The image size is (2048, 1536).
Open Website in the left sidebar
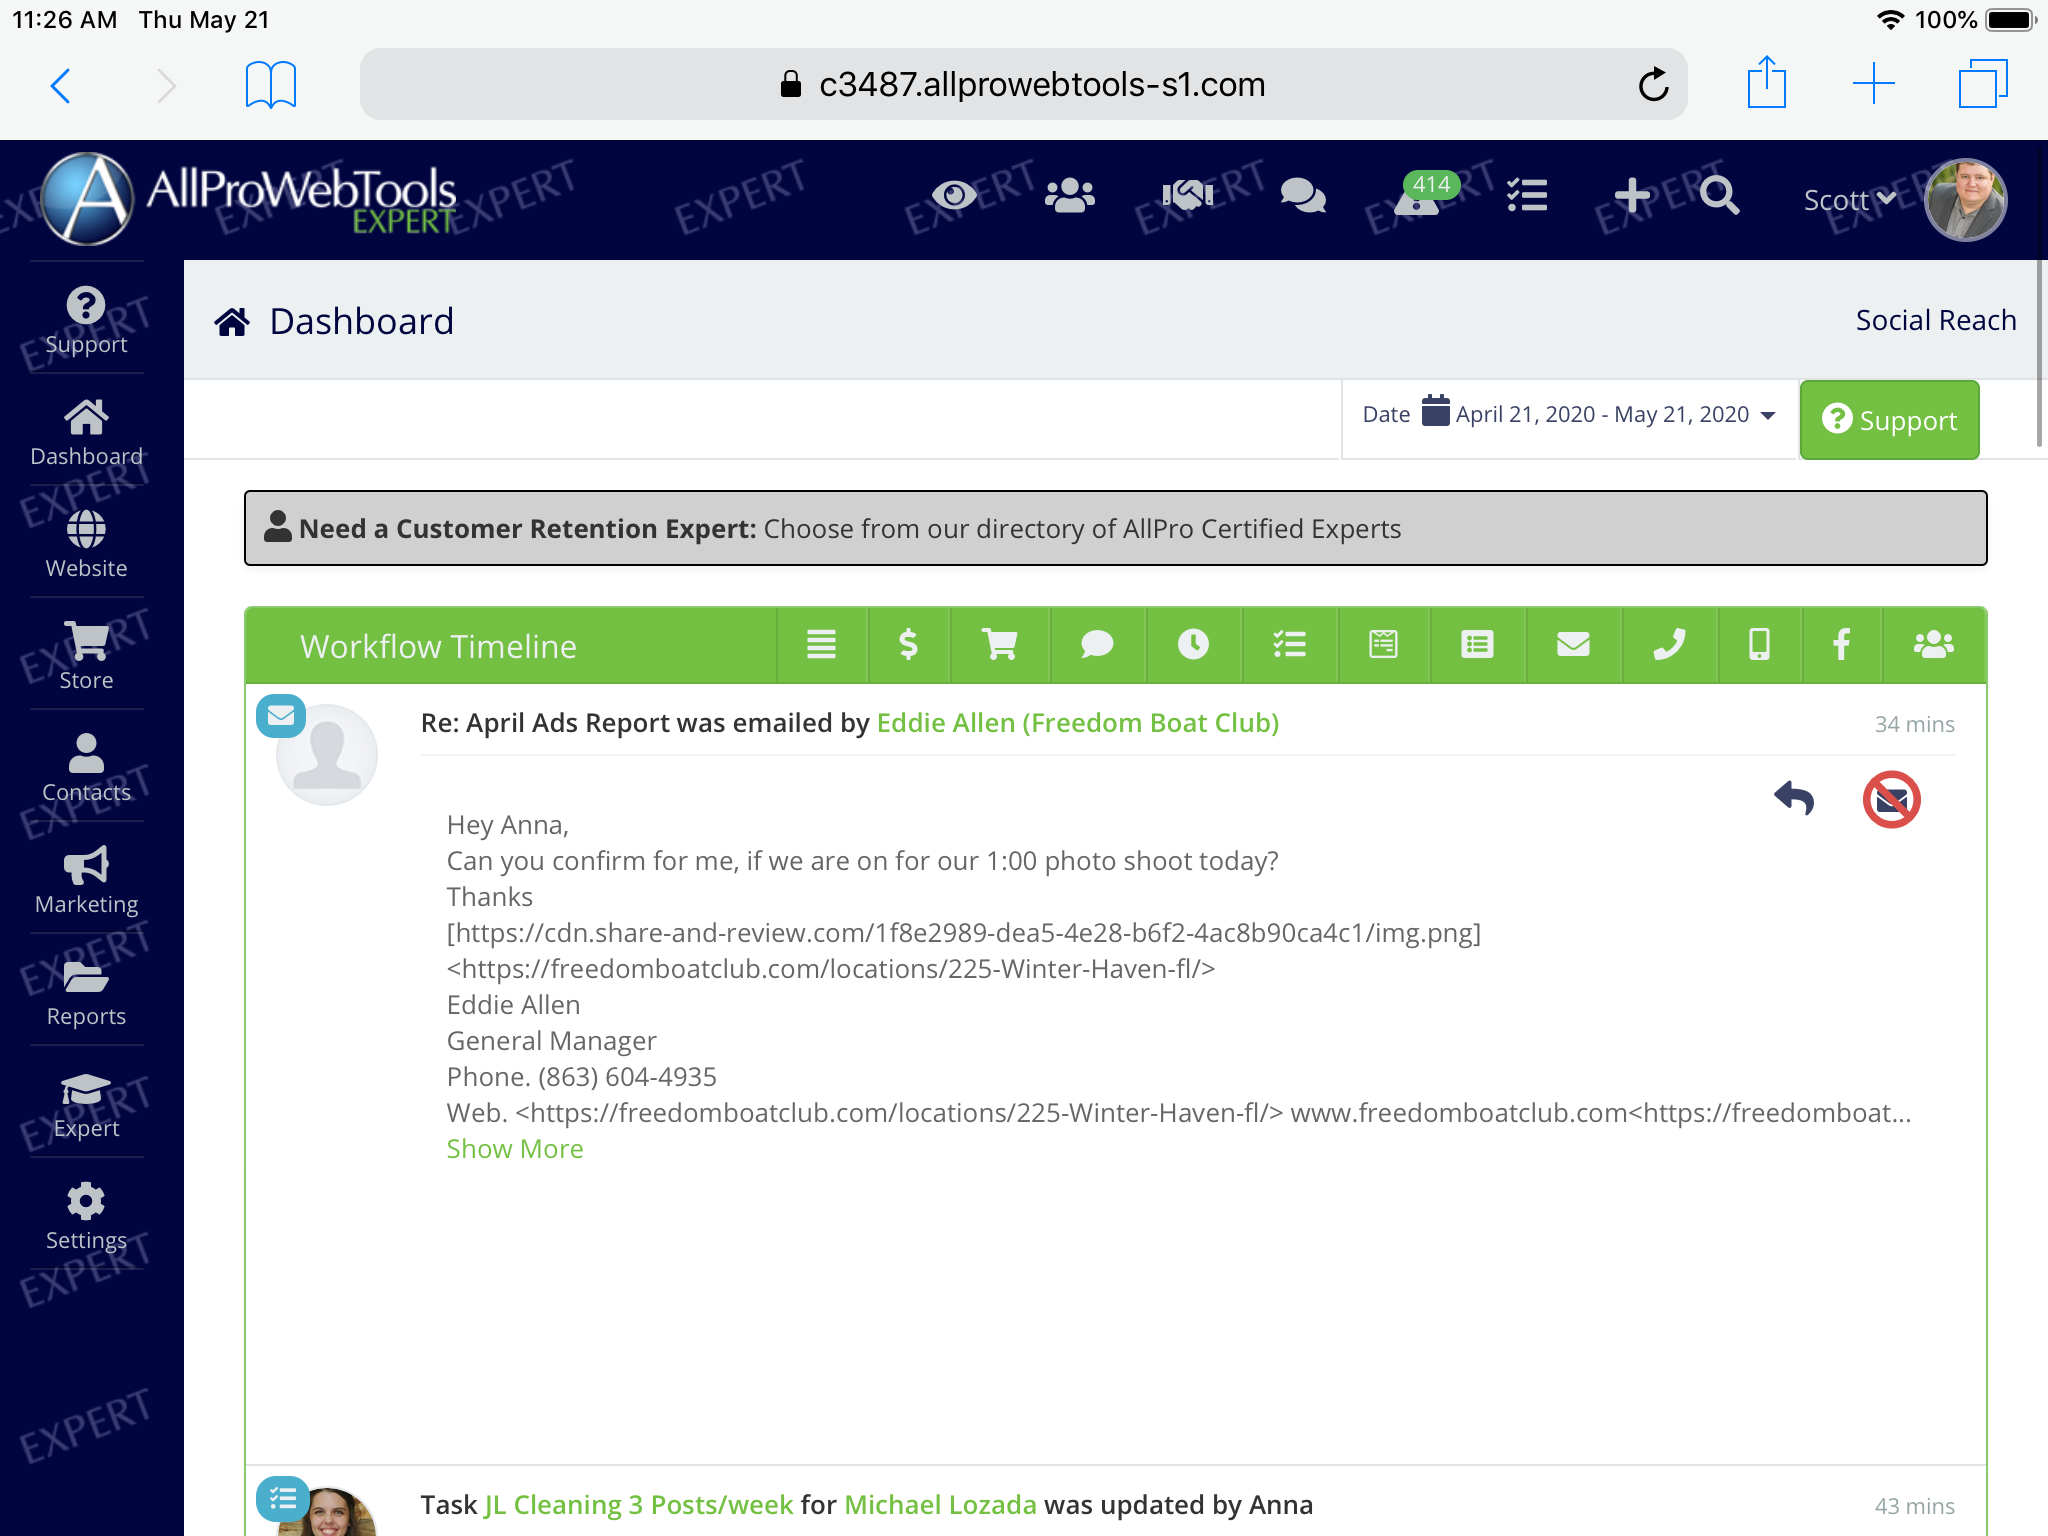(x=86, y=545)
